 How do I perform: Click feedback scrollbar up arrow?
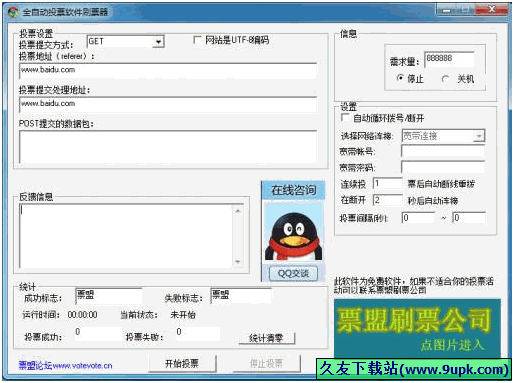(x=238, y=211)
